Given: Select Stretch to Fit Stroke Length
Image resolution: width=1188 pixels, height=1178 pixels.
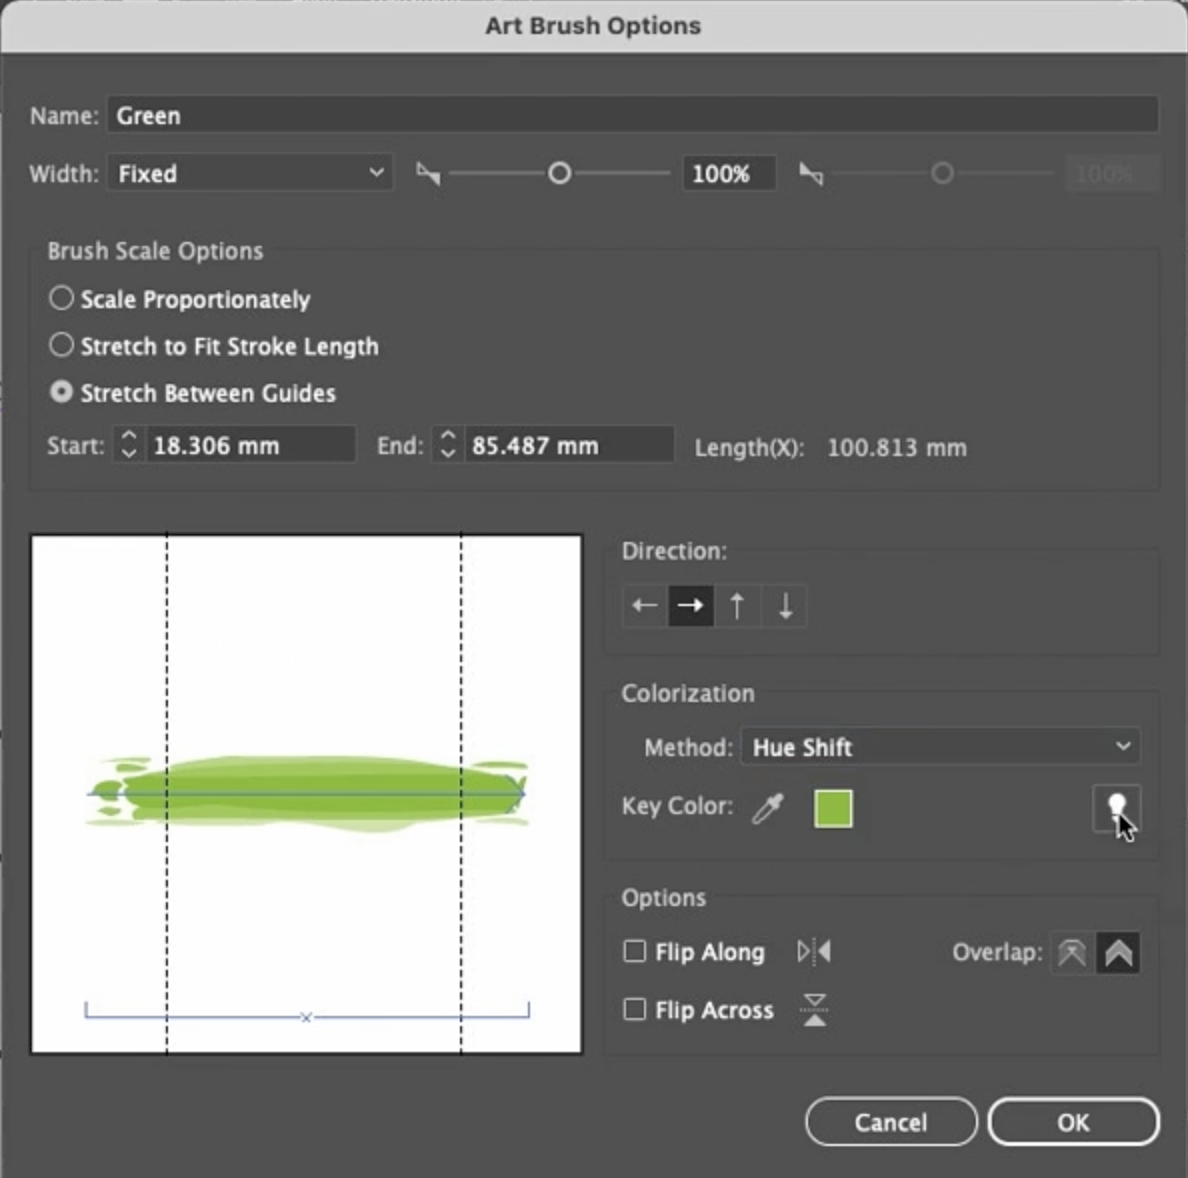Looking at the screenshot, I should pyautogui.click(x=61, y=345).
